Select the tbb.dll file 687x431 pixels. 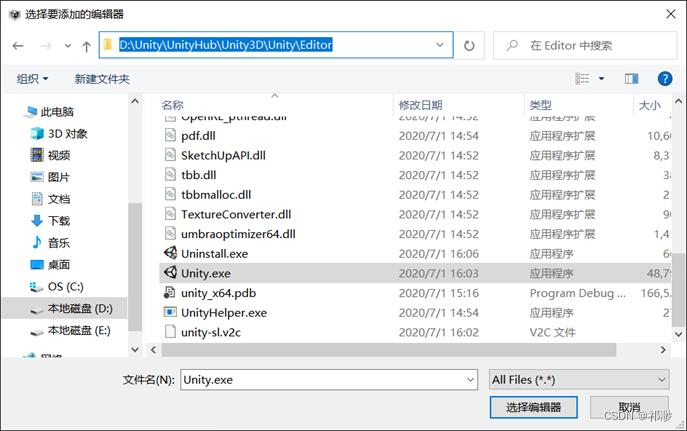coord(198,175)
